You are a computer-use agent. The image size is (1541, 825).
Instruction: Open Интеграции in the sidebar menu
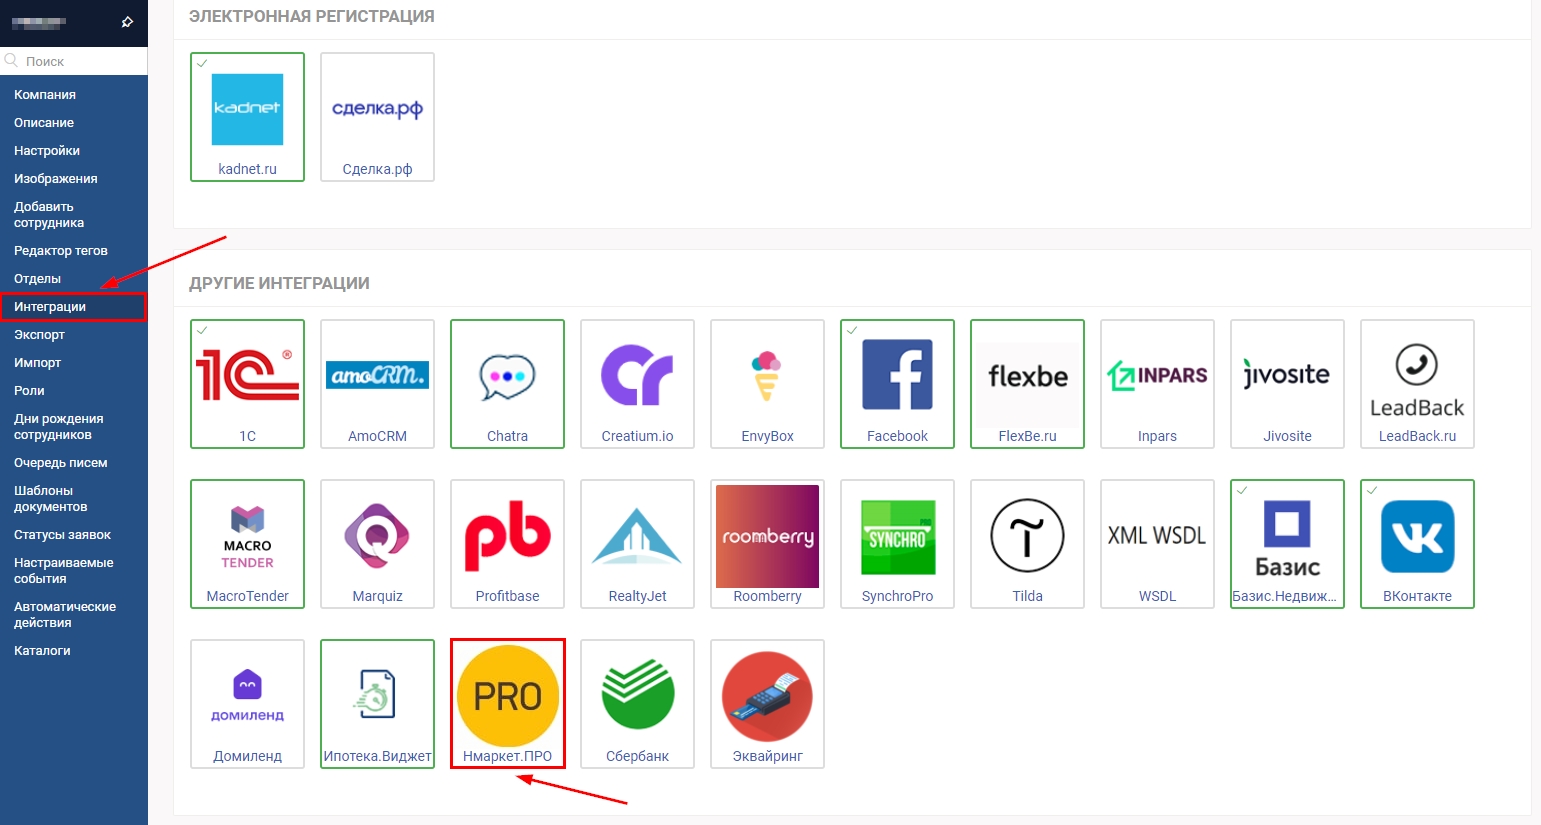(50, 307)
